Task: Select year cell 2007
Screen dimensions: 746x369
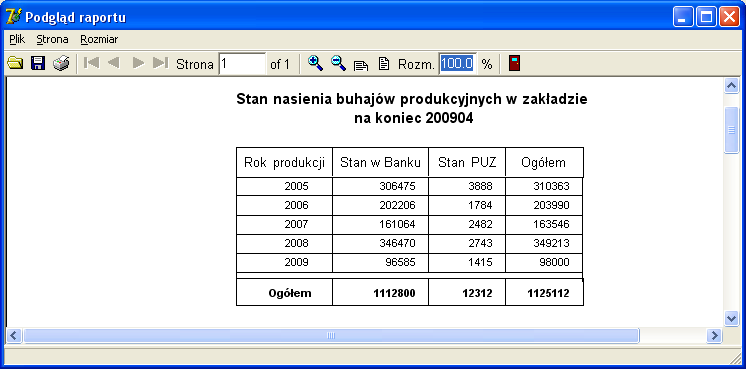Action: coord(296,224)
